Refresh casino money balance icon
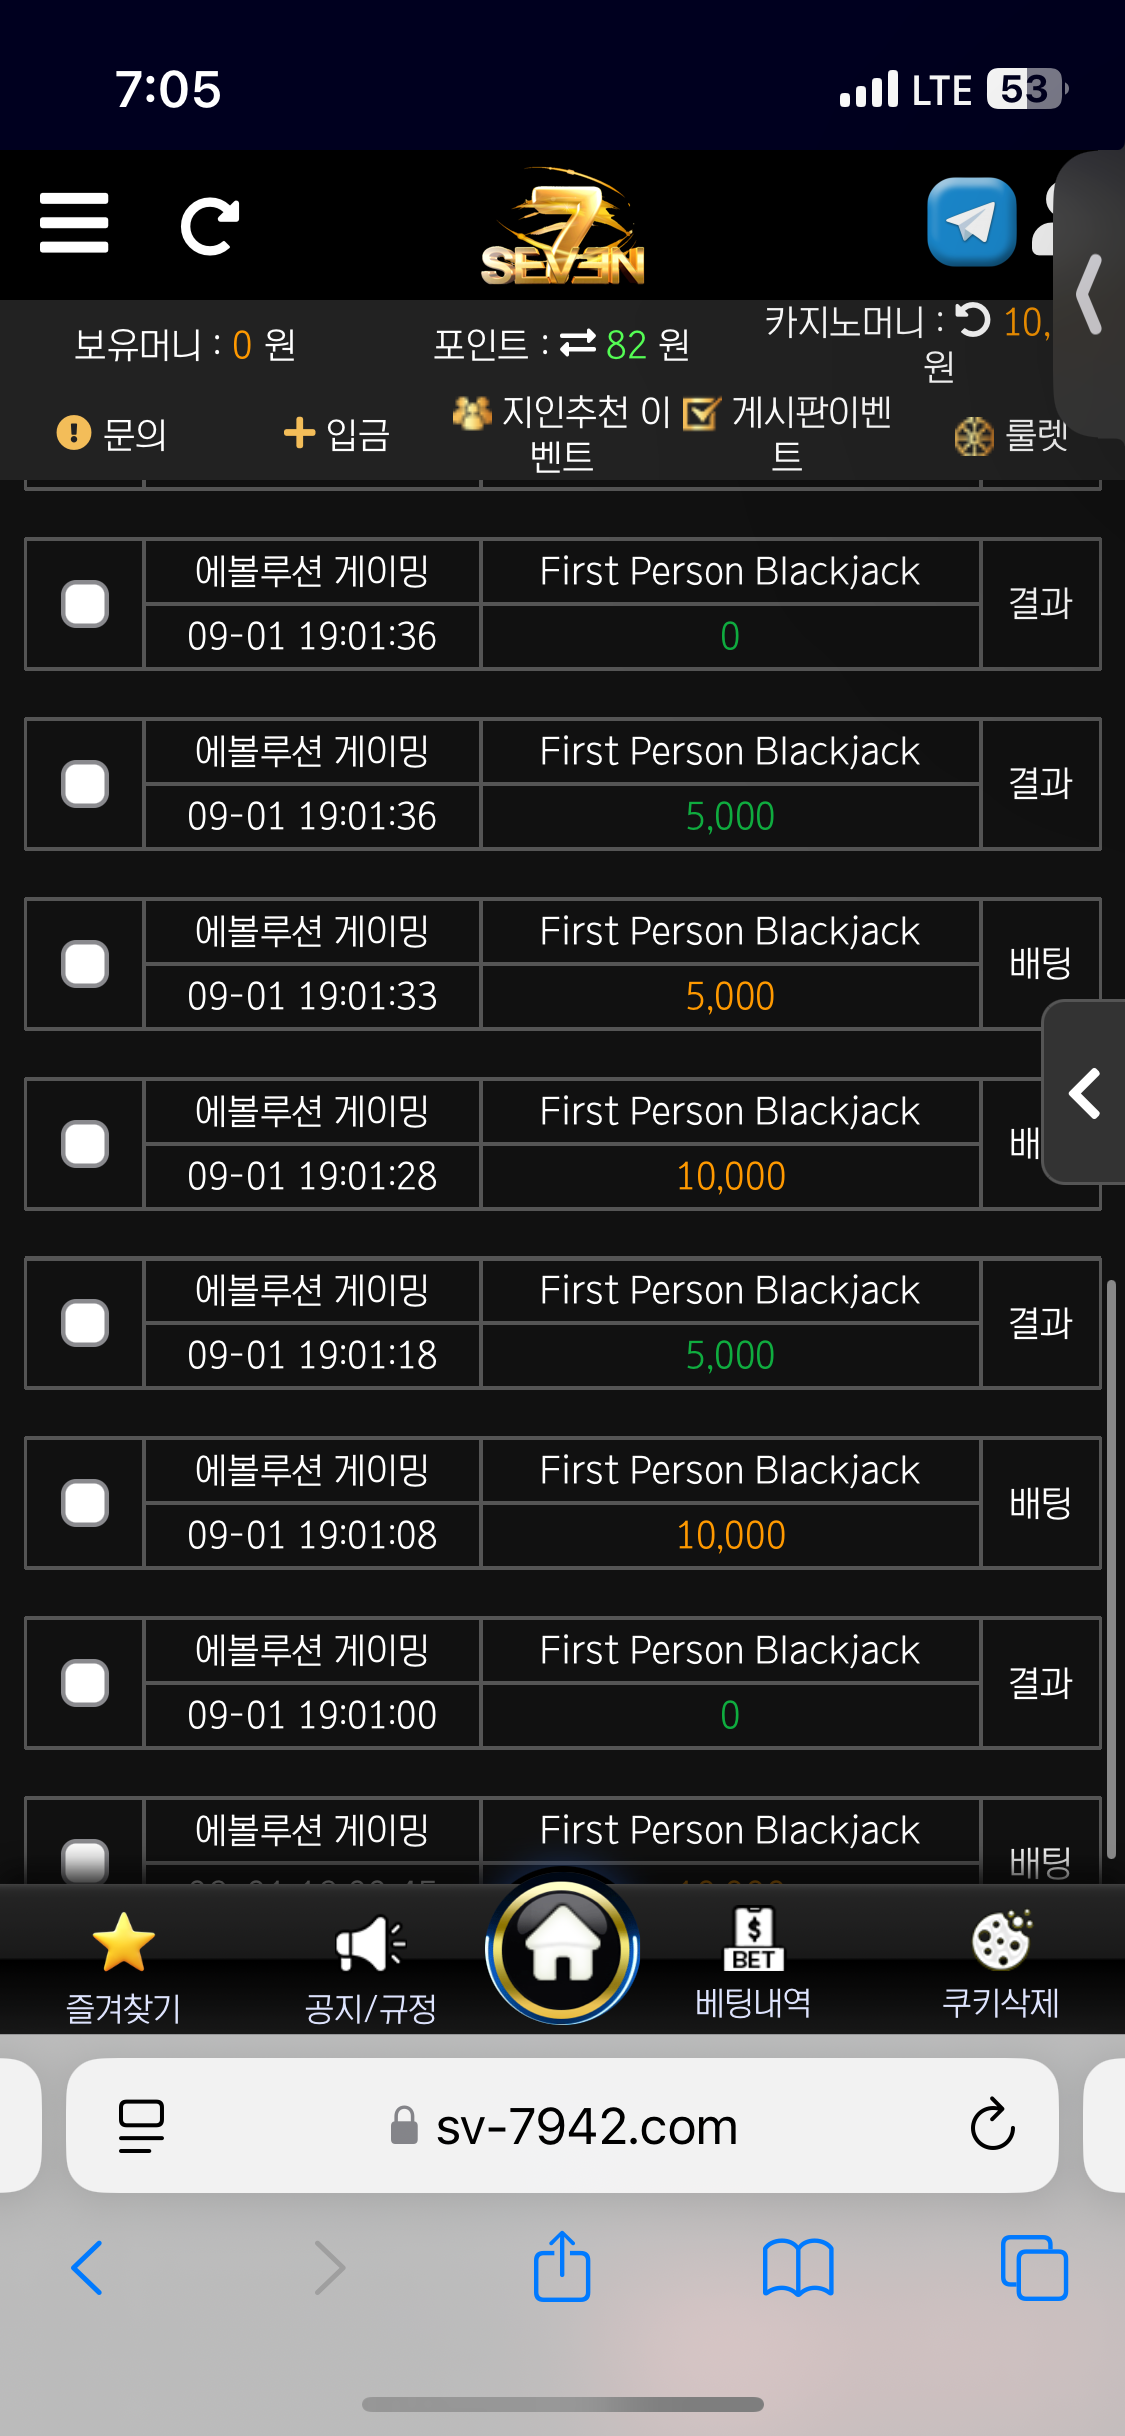This screenshot has width=1125, height=2436. click(x=973, y=320)
